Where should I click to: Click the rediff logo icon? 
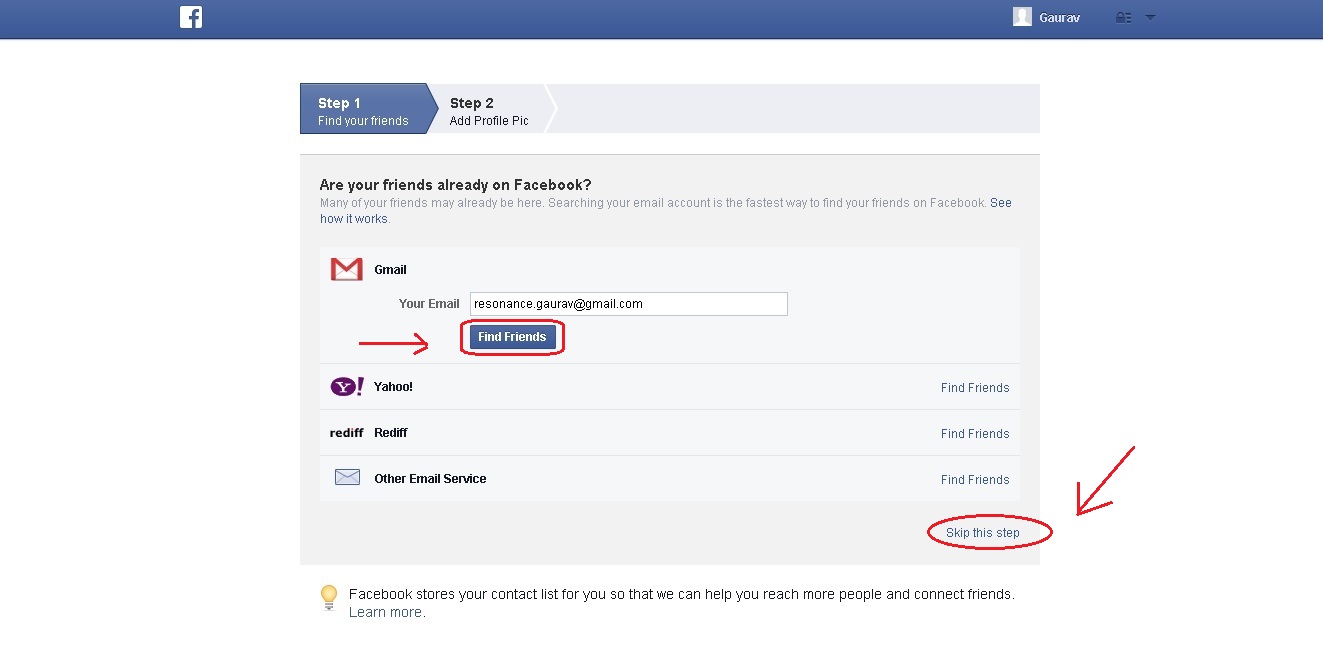coord(346,433)
